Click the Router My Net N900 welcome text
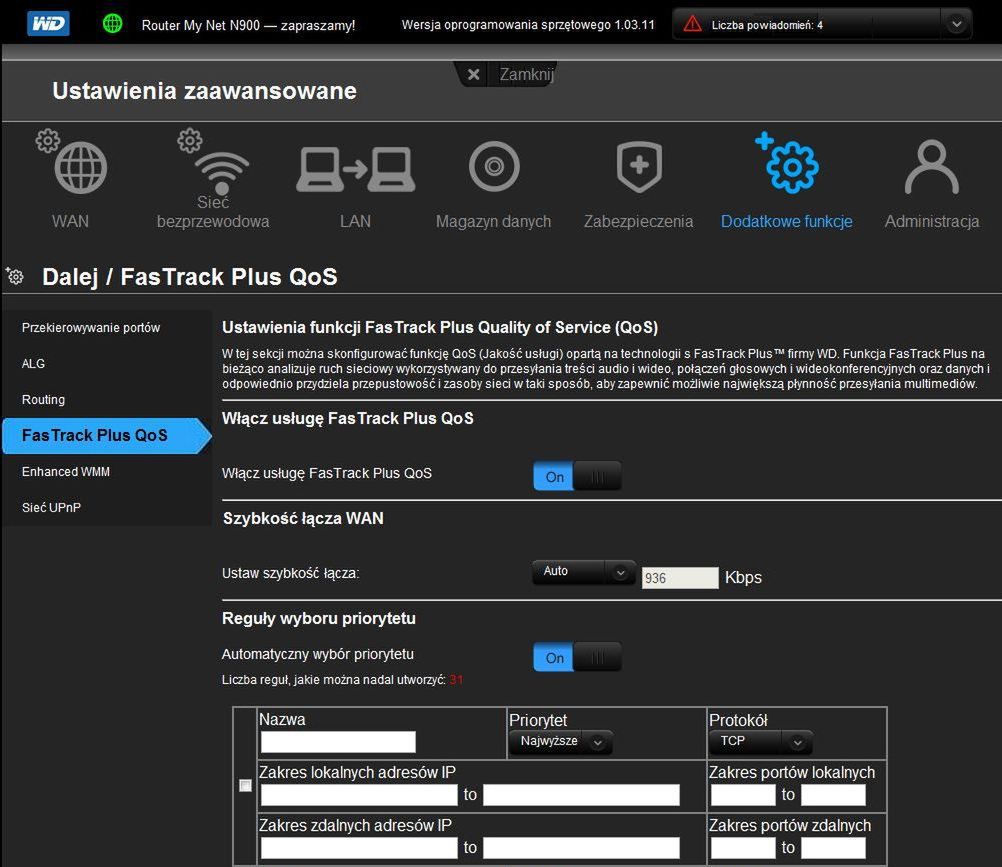The image size is (1002, 867). click(248, 26)
